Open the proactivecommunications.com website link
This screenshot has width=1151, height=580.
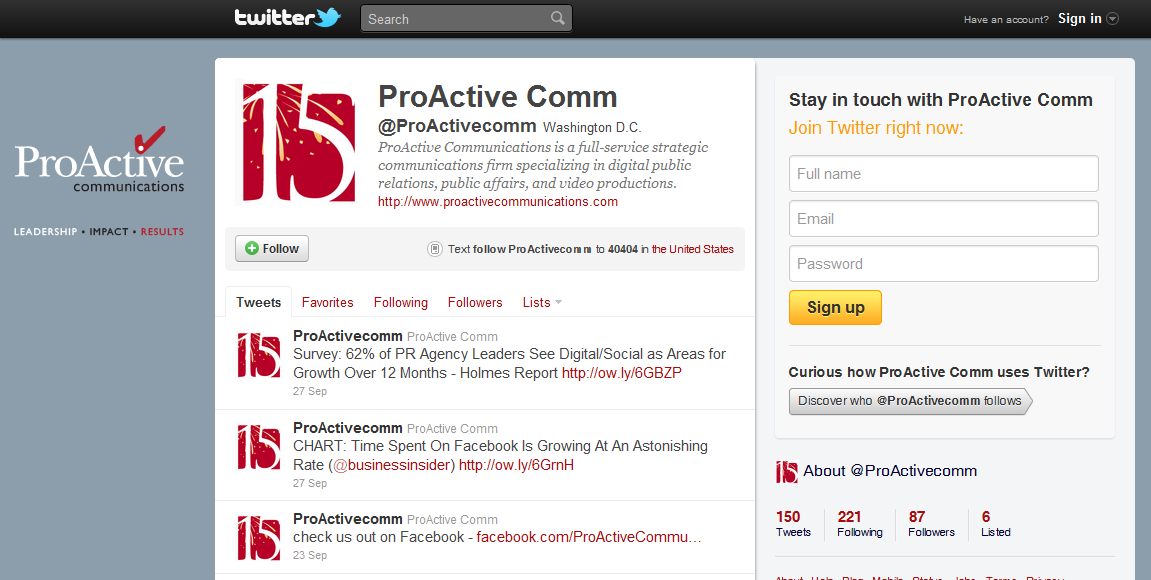tap(498, 201)
